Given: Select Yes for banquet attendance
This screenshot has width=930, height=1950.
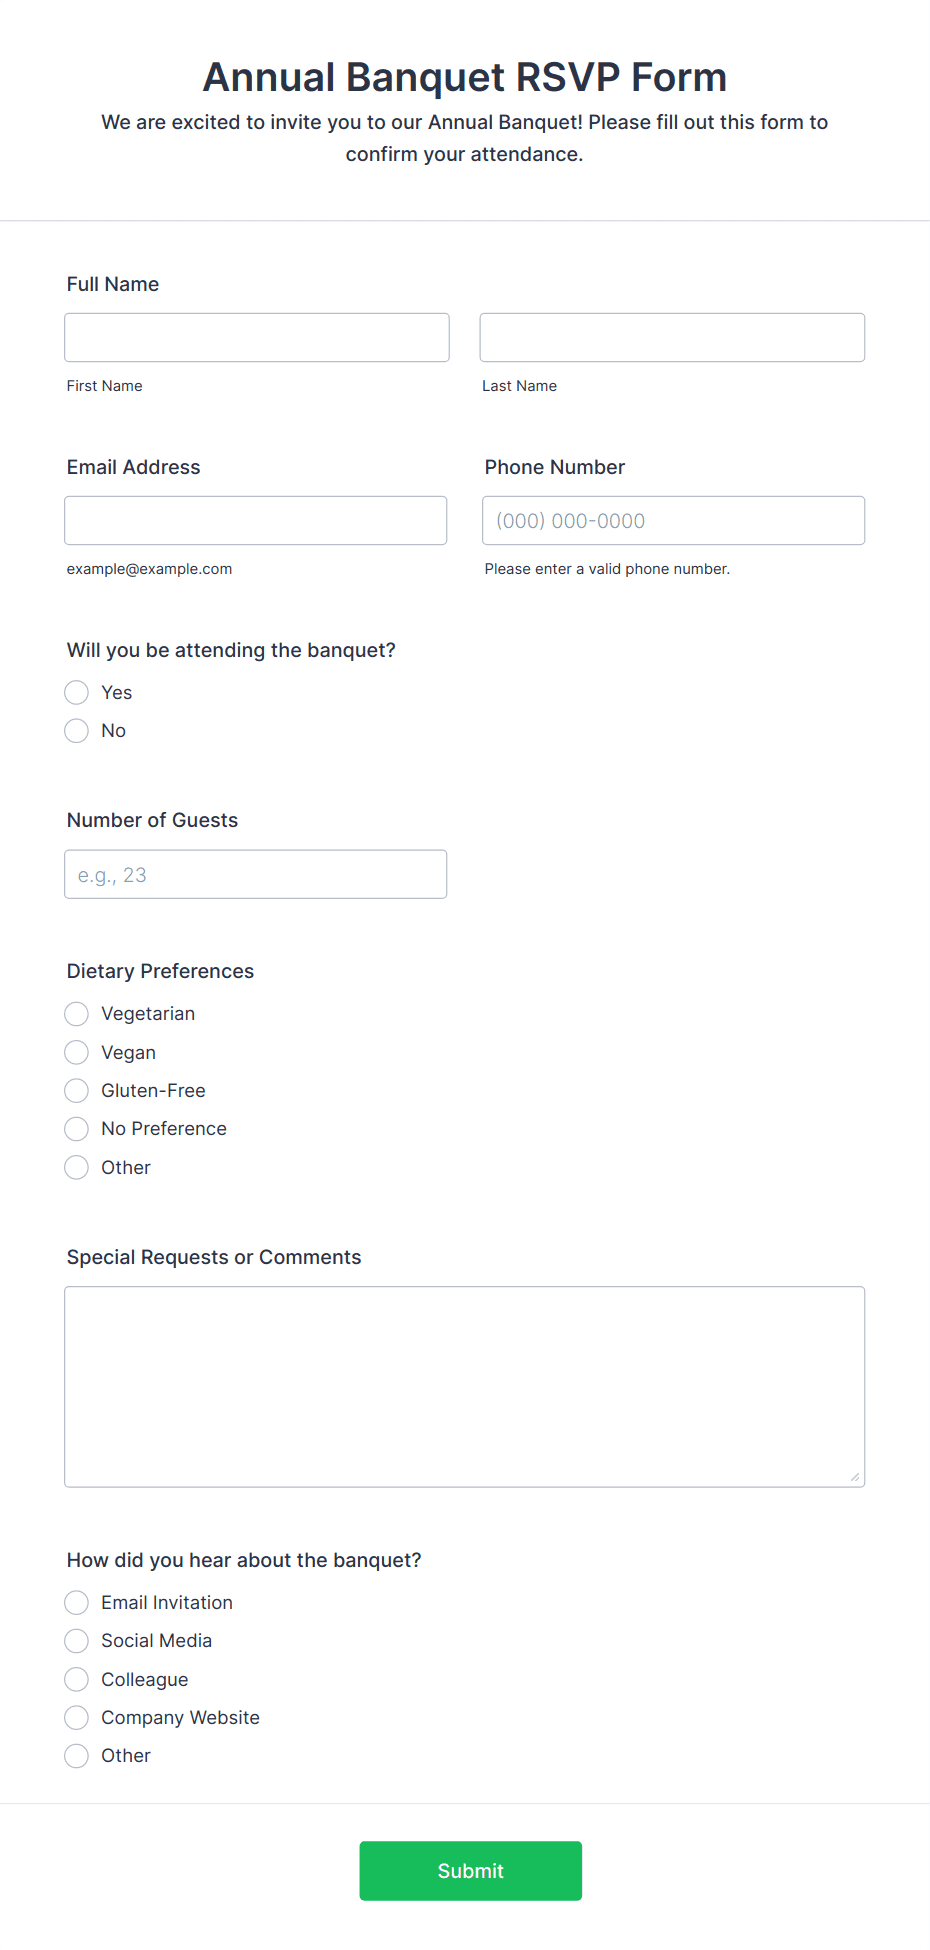Looking at the screenshot, I should [x=76, y=692].
